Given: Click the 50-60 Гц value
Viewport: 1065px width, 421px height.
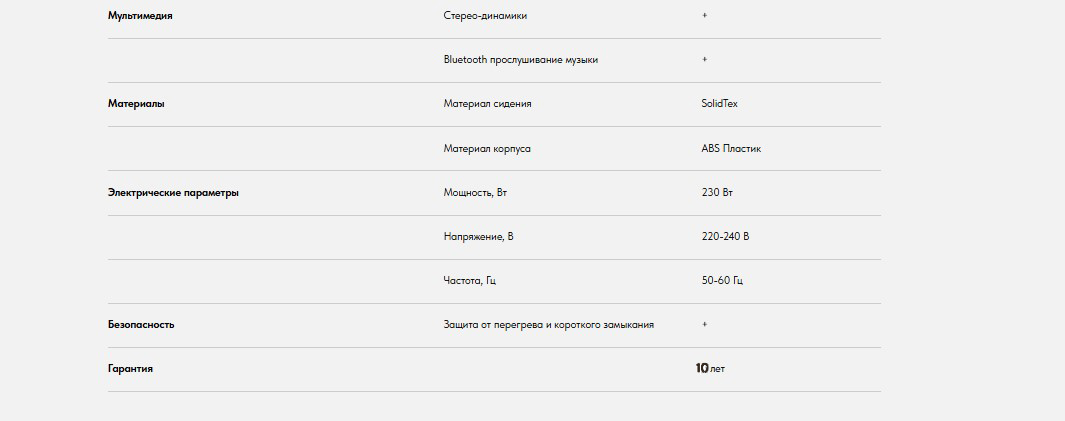Looking at the screenshot, I should 722,280.
